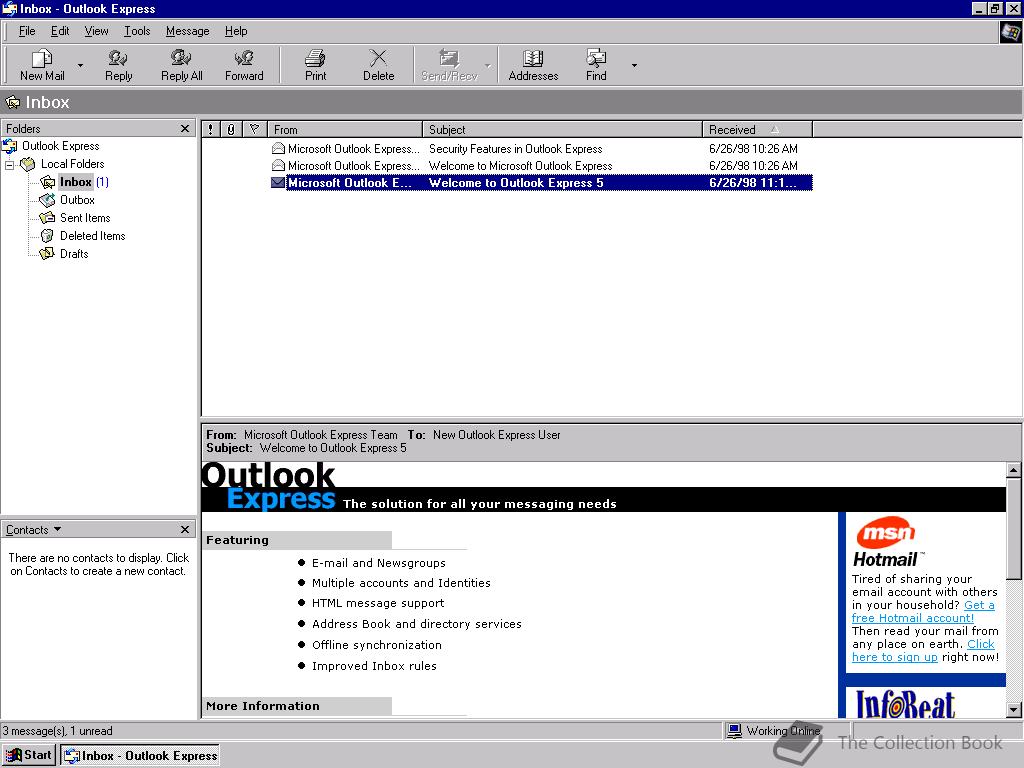Screen dimensions: 1024x768
Task: Forward the highlighted email
Action: (244, 64)
